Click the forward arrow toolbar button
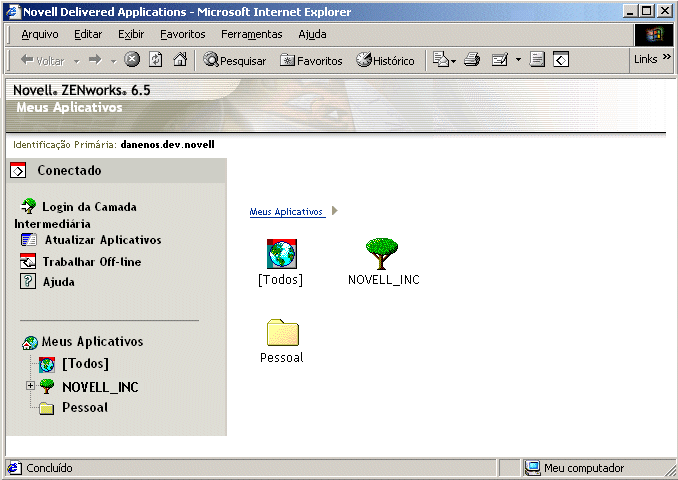This screenshot has height=480, width=678. 95,60
